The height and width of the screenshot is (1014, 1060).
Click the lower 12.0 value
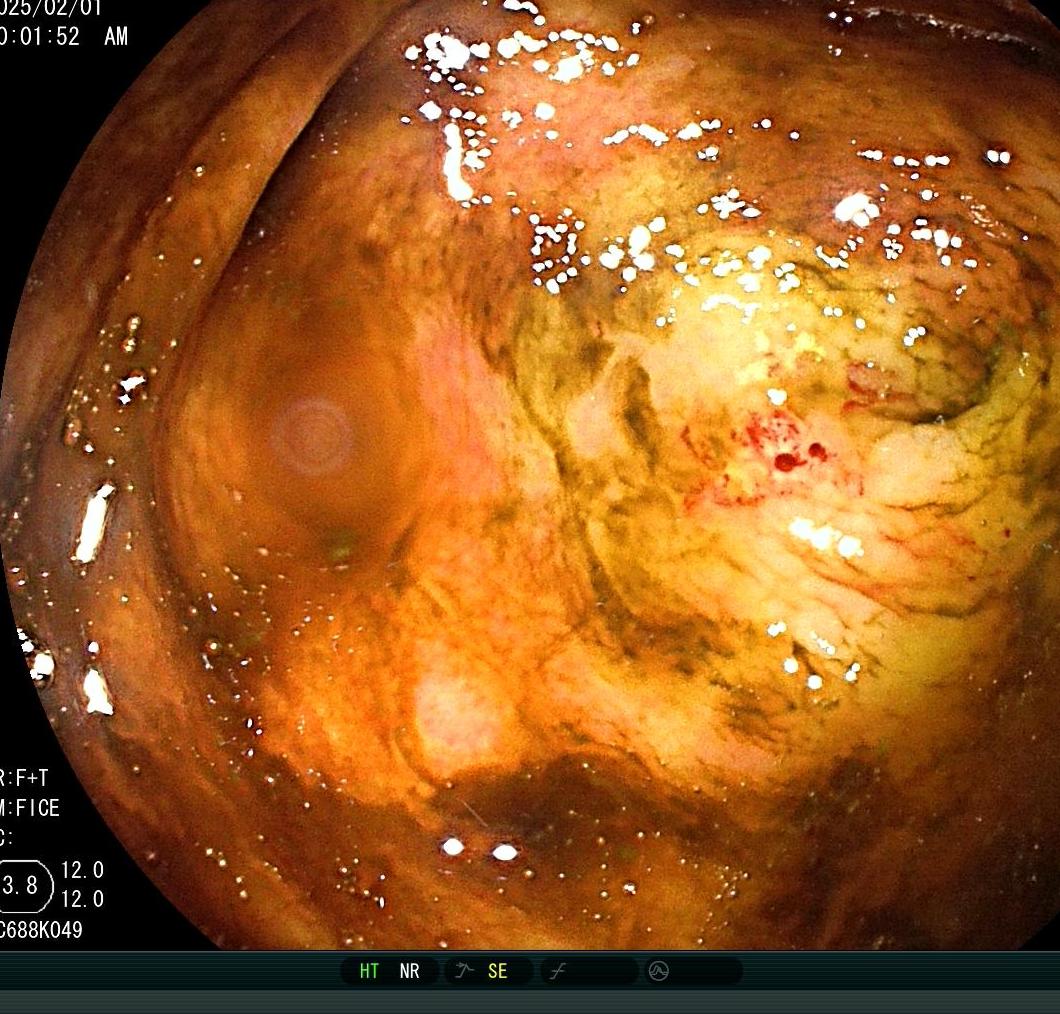click(x=82, y=899)
